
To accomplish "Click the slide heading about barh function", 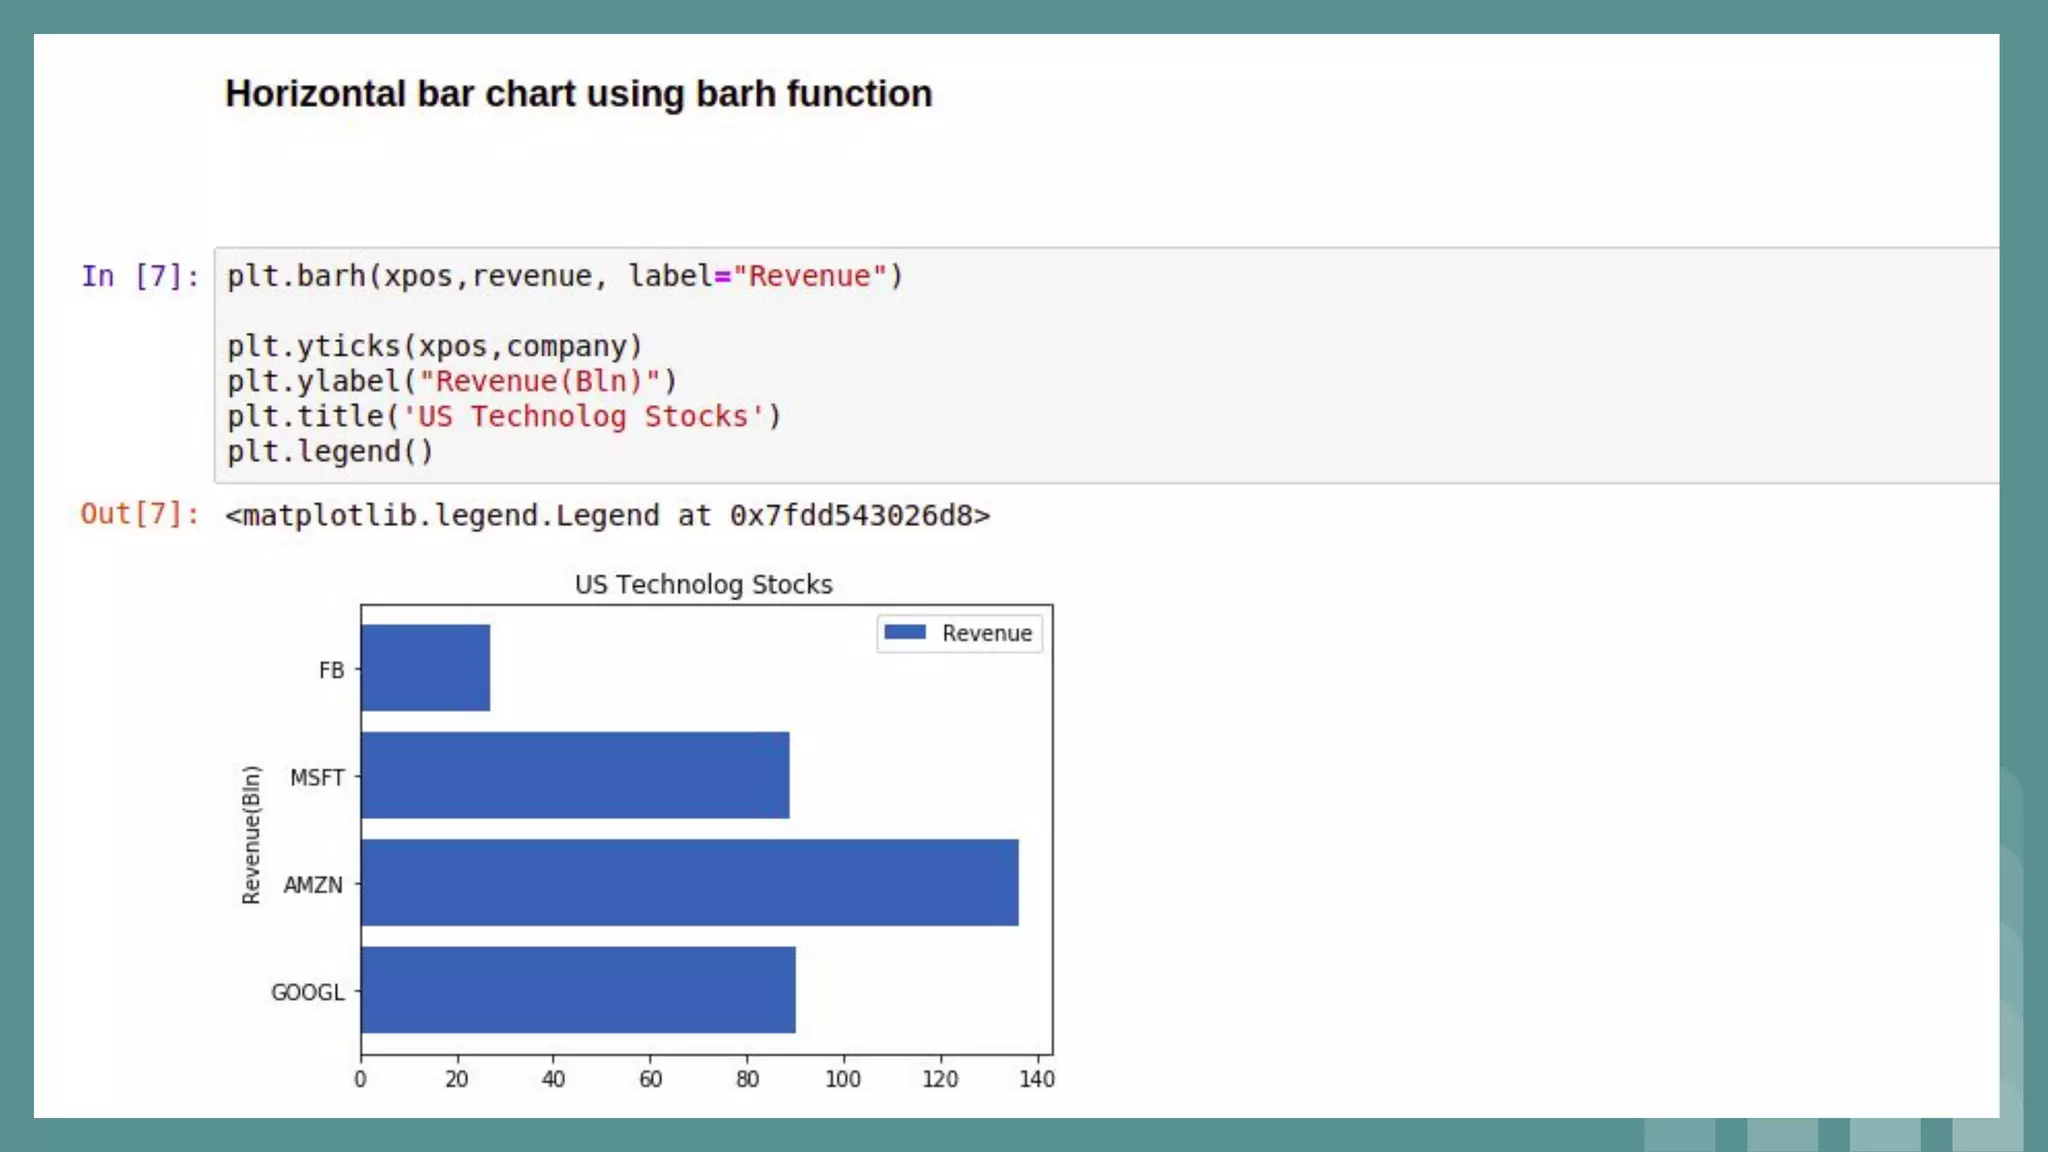I will coord(578,94).
